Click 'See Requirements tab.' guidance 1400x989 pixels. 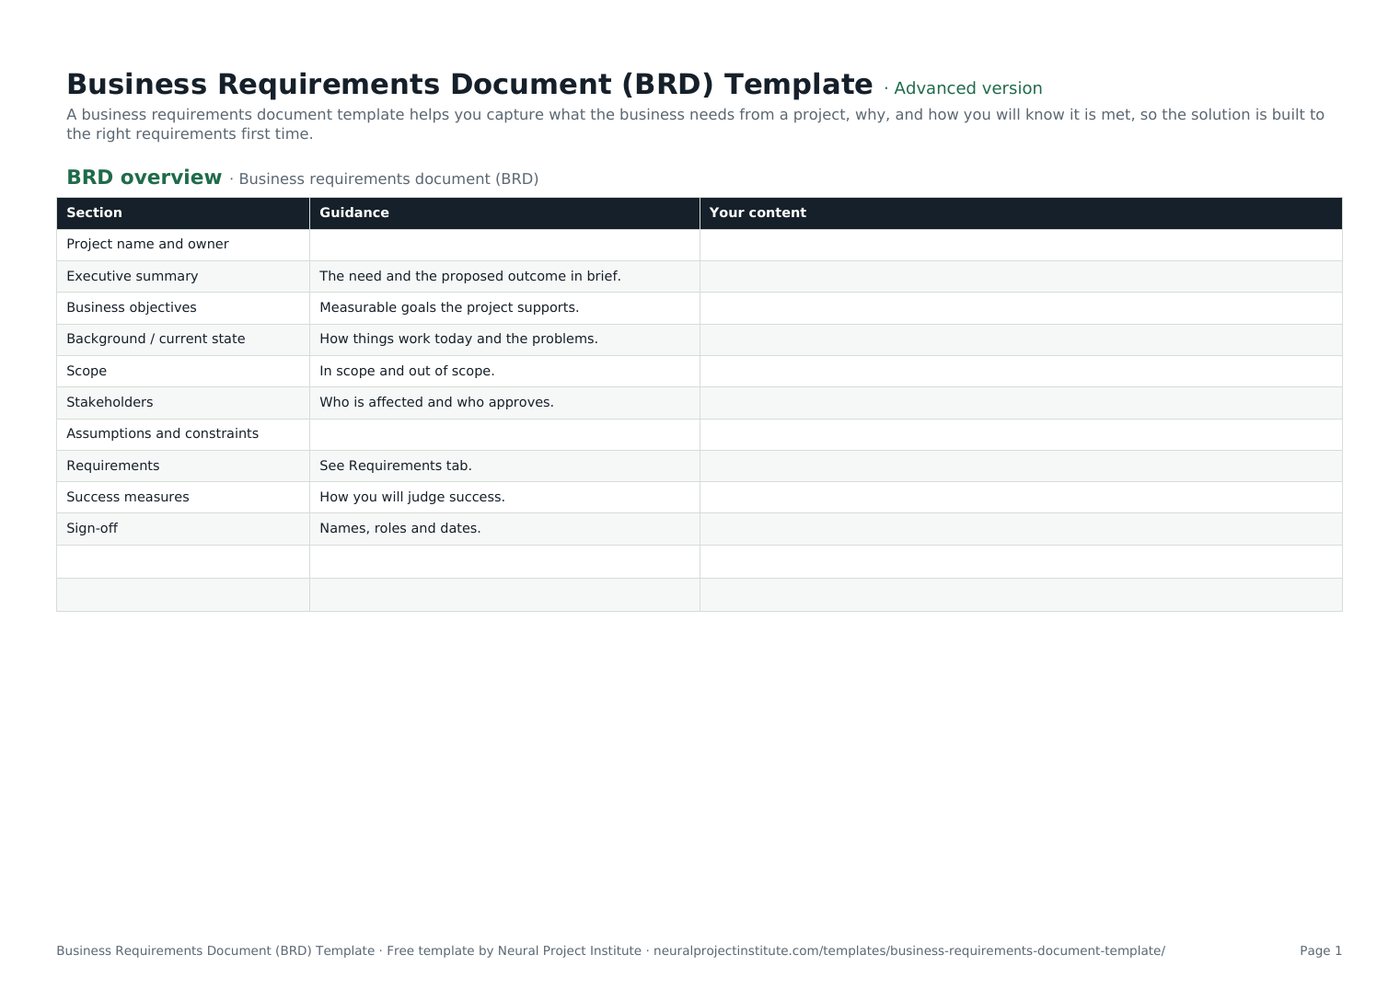(395, 466)
